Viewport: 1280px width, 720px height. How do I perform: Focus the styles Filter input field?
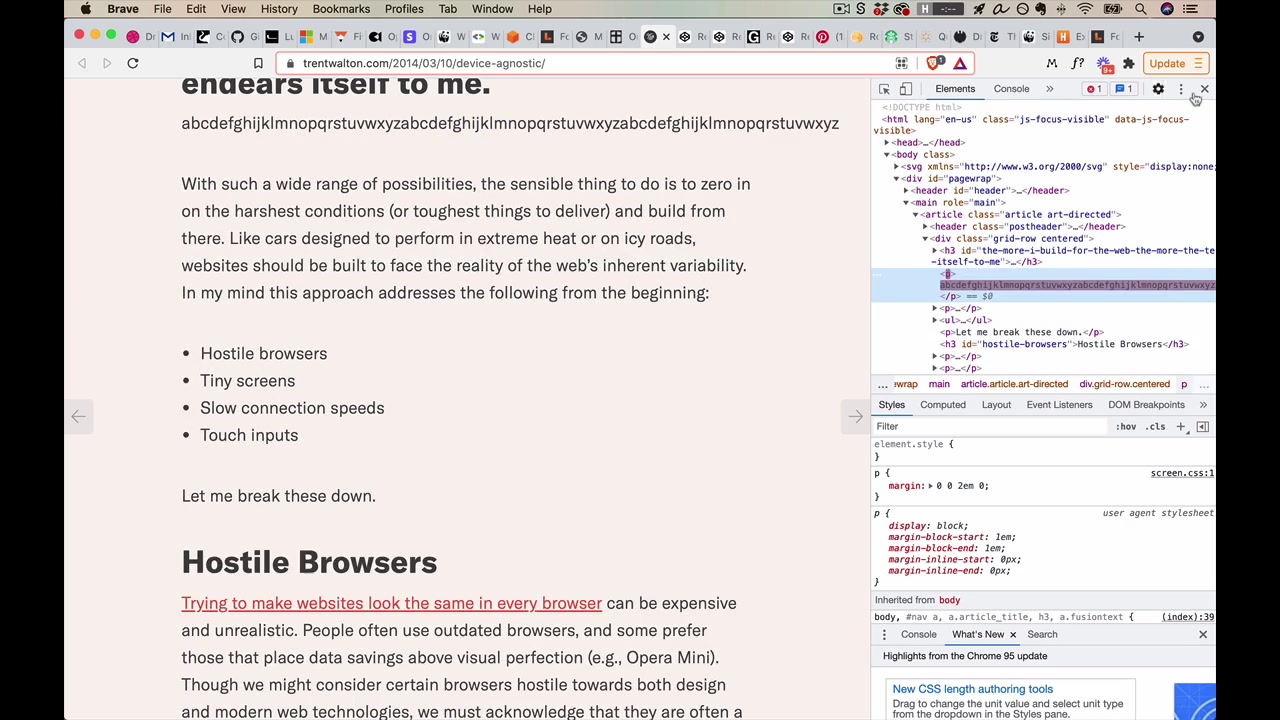[990, 427]
